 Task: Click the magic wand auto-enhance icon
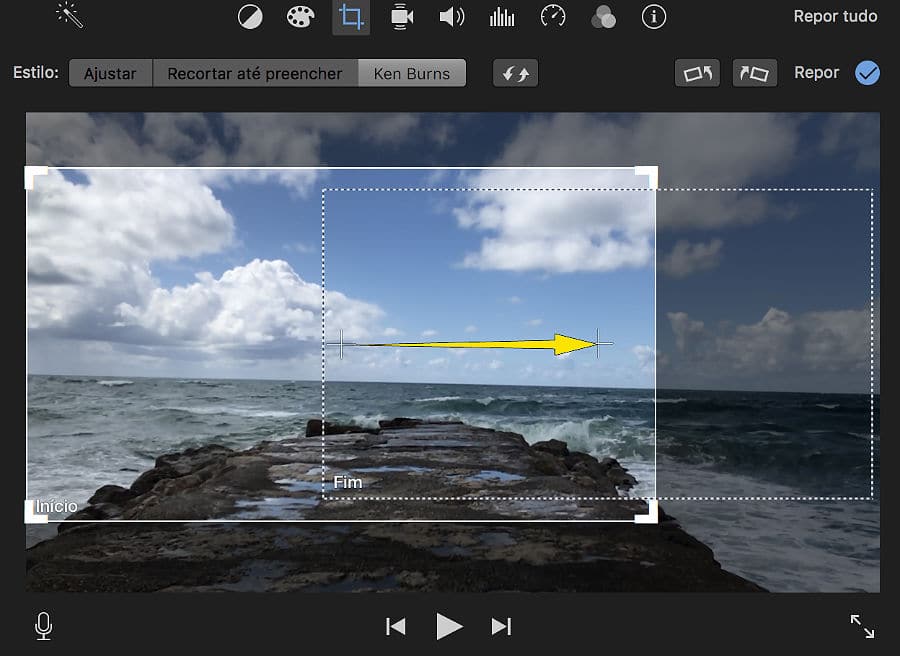pos(70,15)
